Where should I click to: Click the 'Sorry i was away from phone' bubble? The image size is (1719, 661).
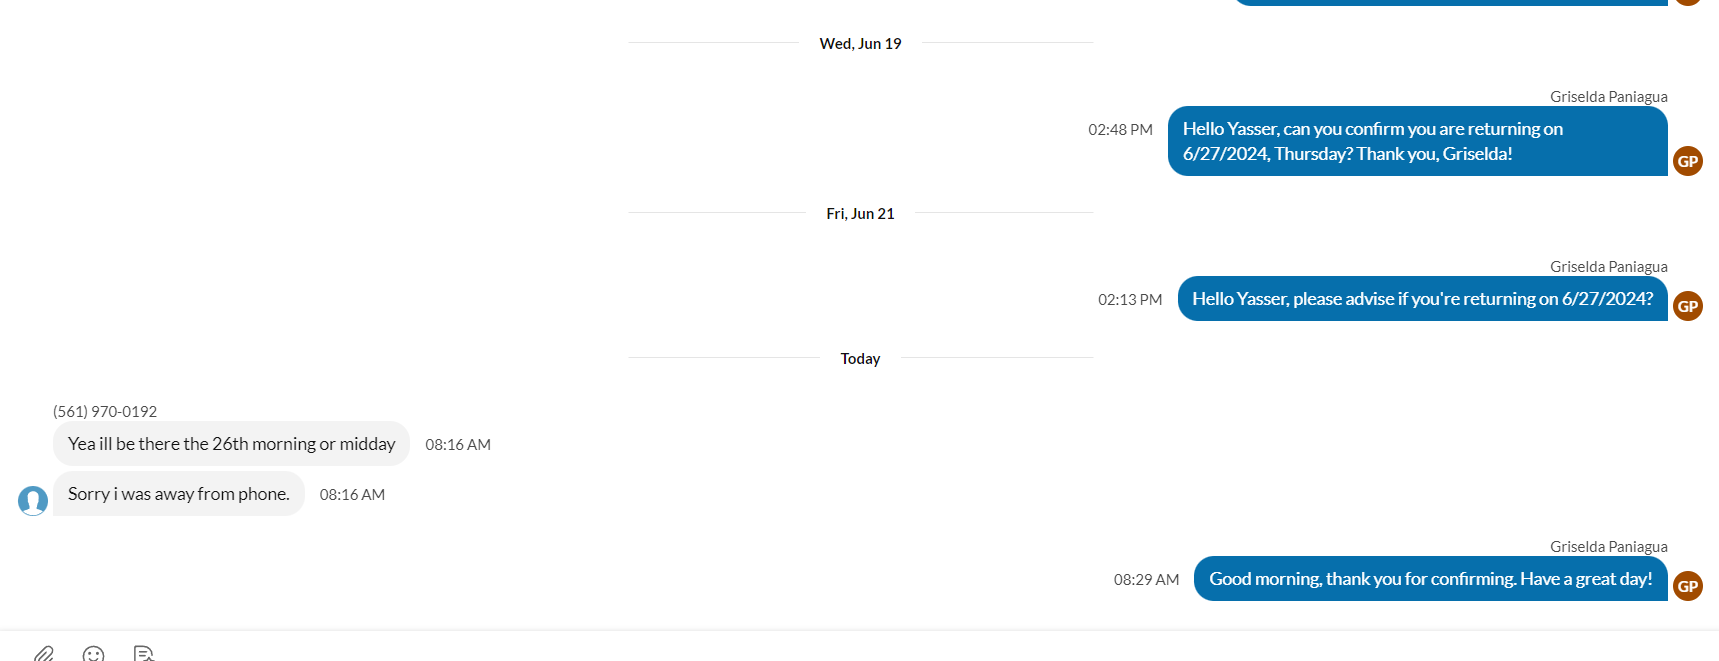[179, 493]
